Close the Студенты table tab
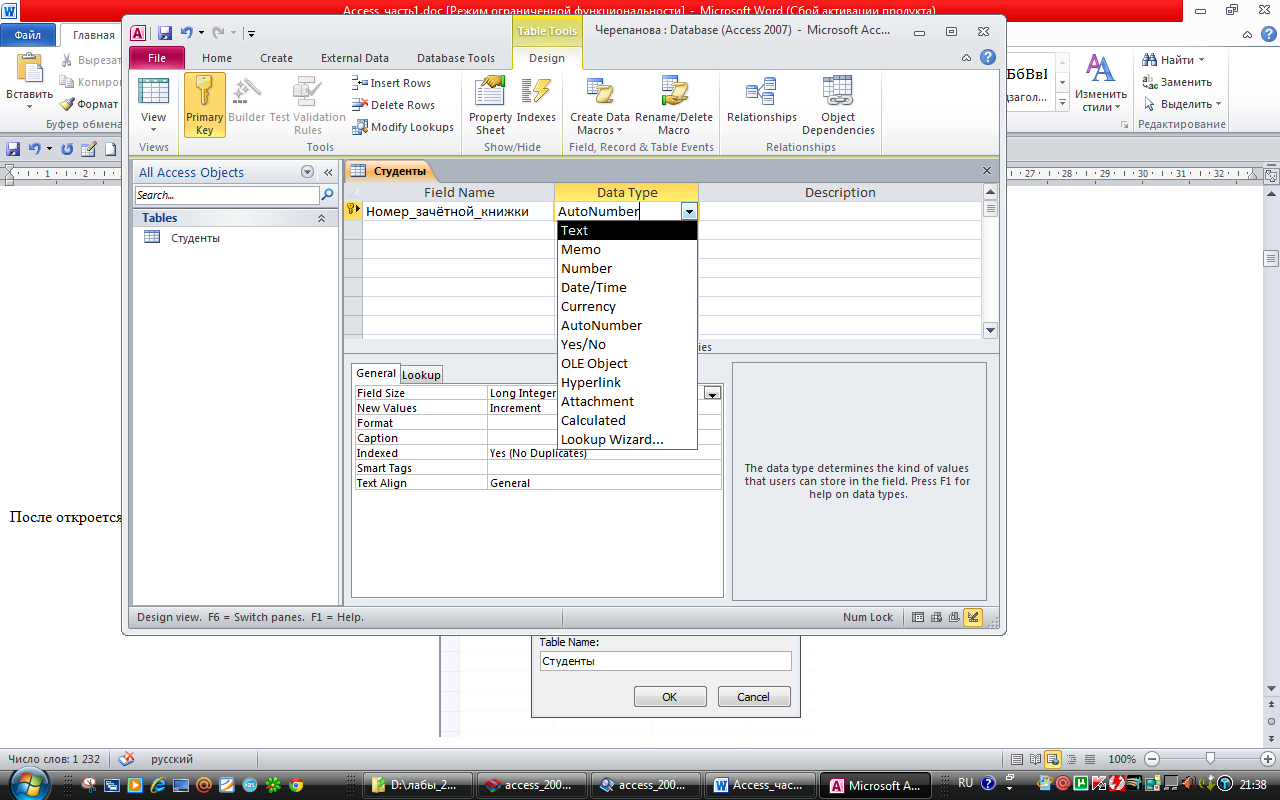This screenshot has width=1280, height=800. pyautogui.click(x=987, y=171)
